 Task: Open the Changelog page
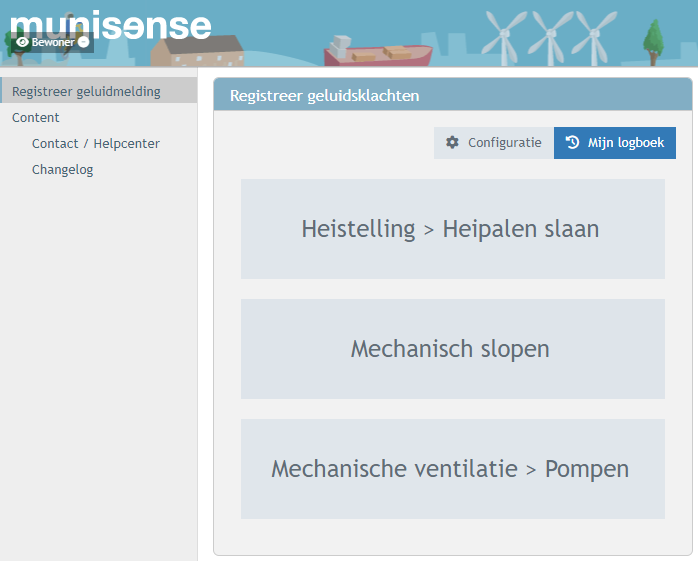click(x=62, y=169)
